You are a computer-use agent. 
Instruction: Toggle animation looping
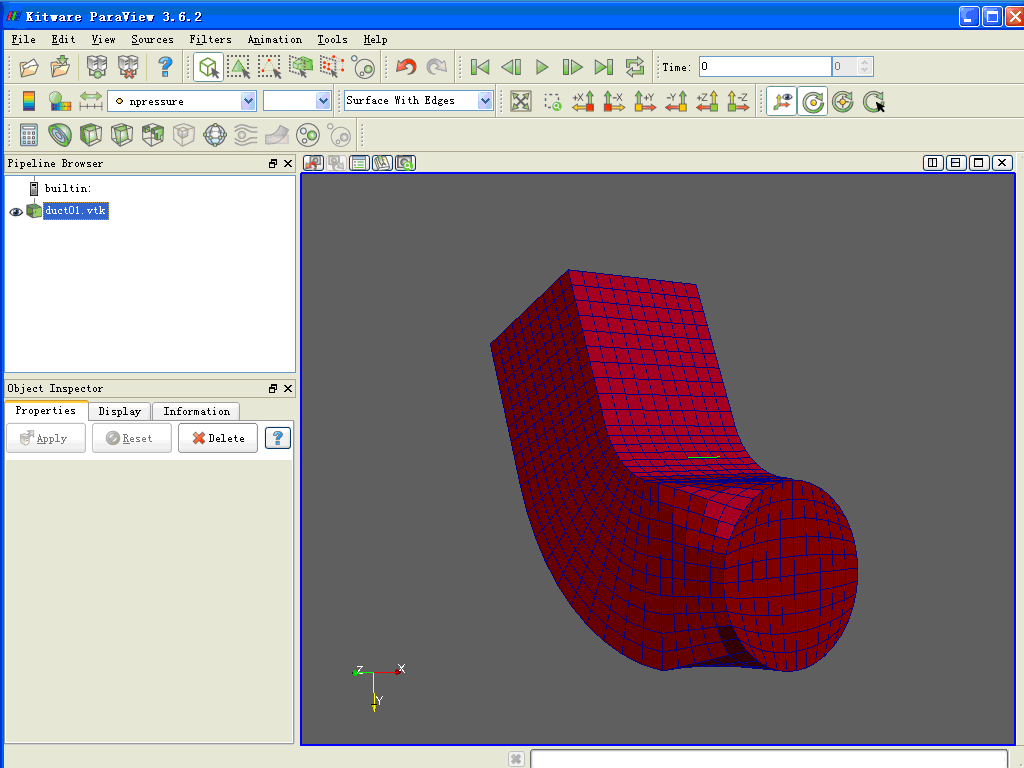(x=635, y=66)
